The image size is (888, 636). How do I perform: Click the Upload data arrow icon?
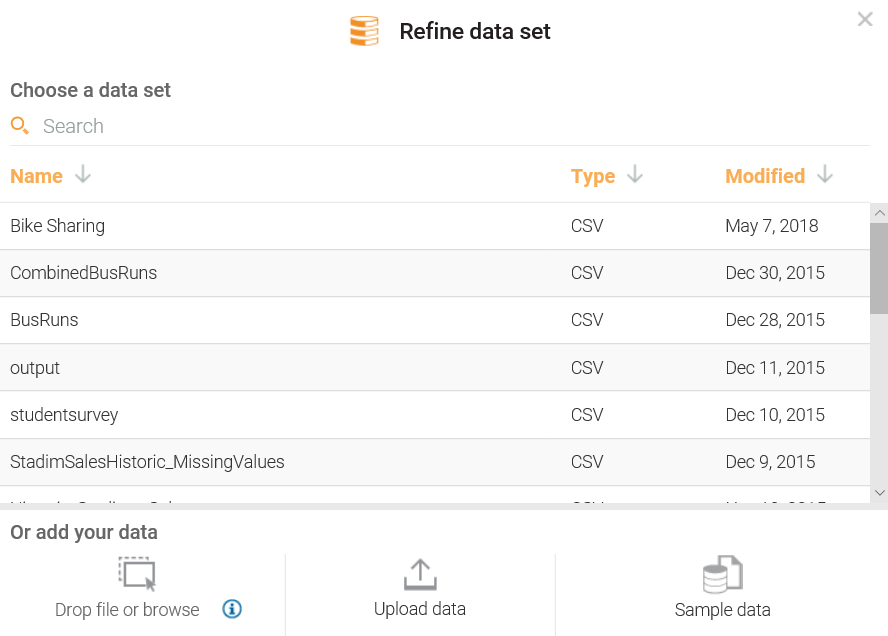coord(420,574)
